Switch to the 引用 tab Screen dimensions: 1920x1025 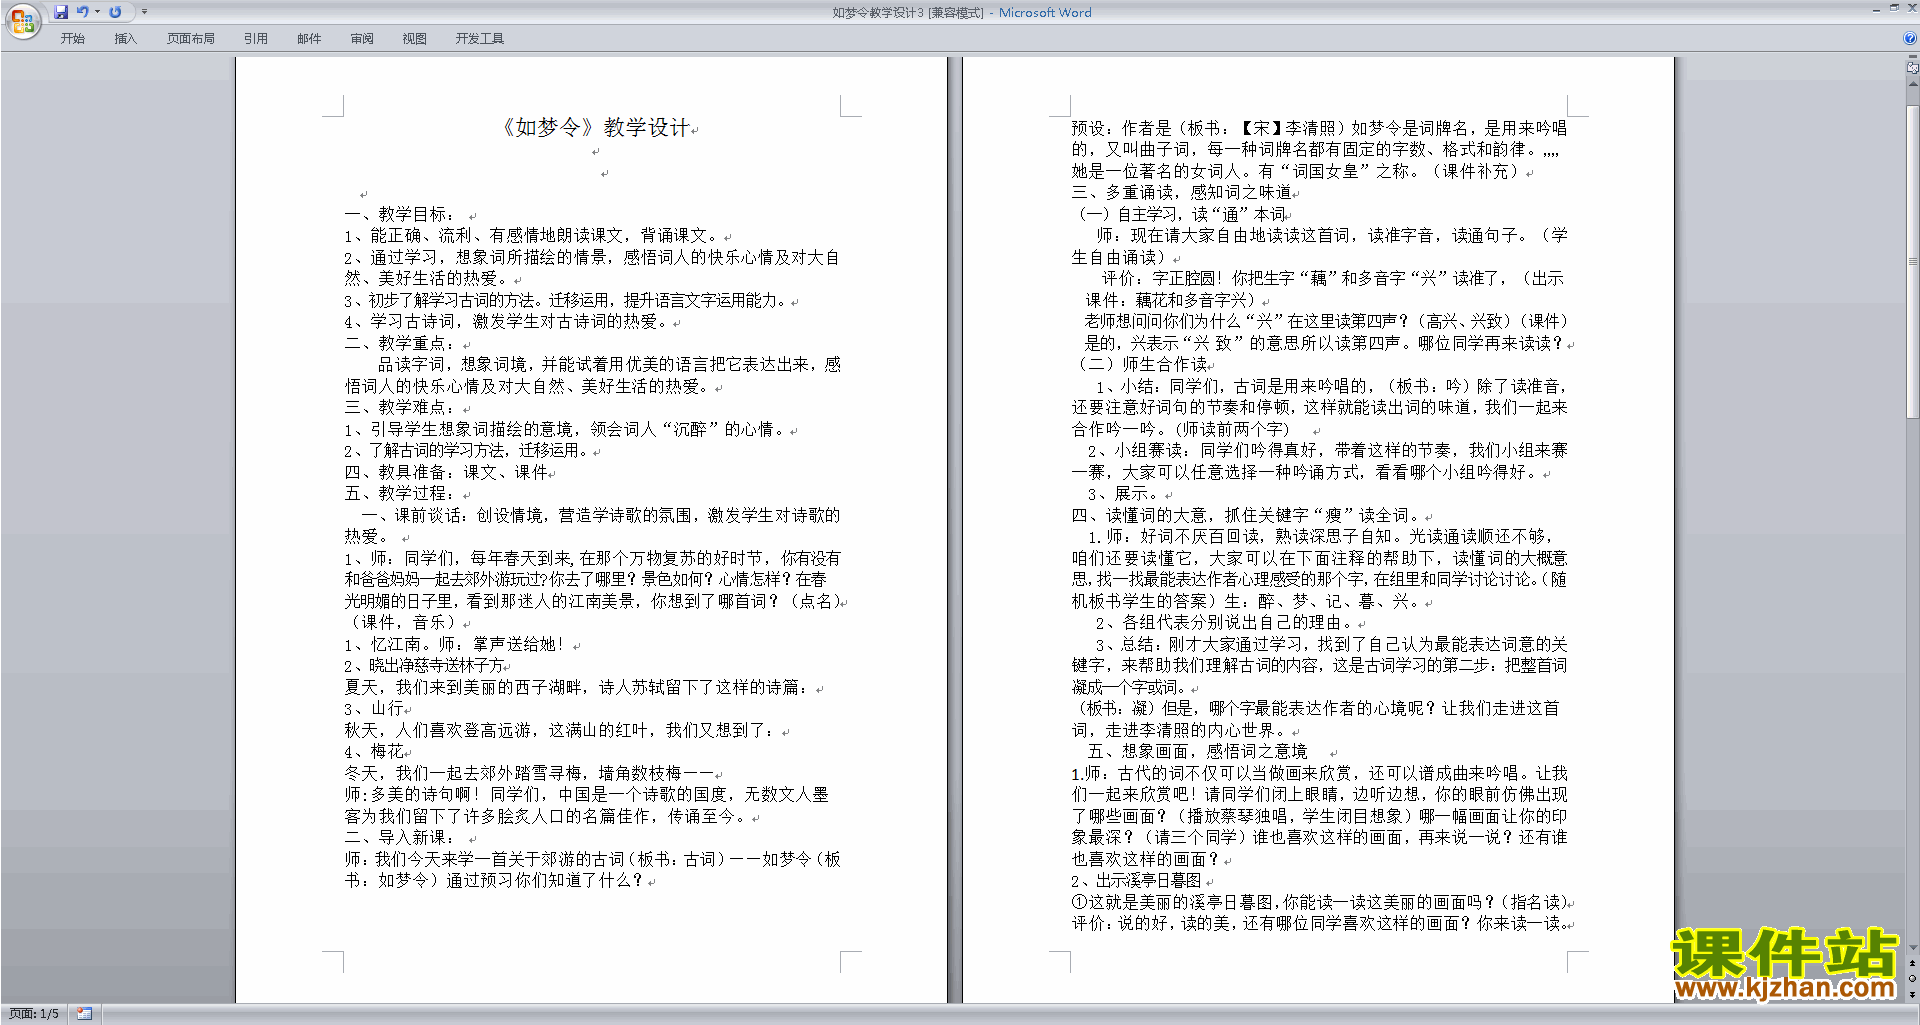point(255,39)
